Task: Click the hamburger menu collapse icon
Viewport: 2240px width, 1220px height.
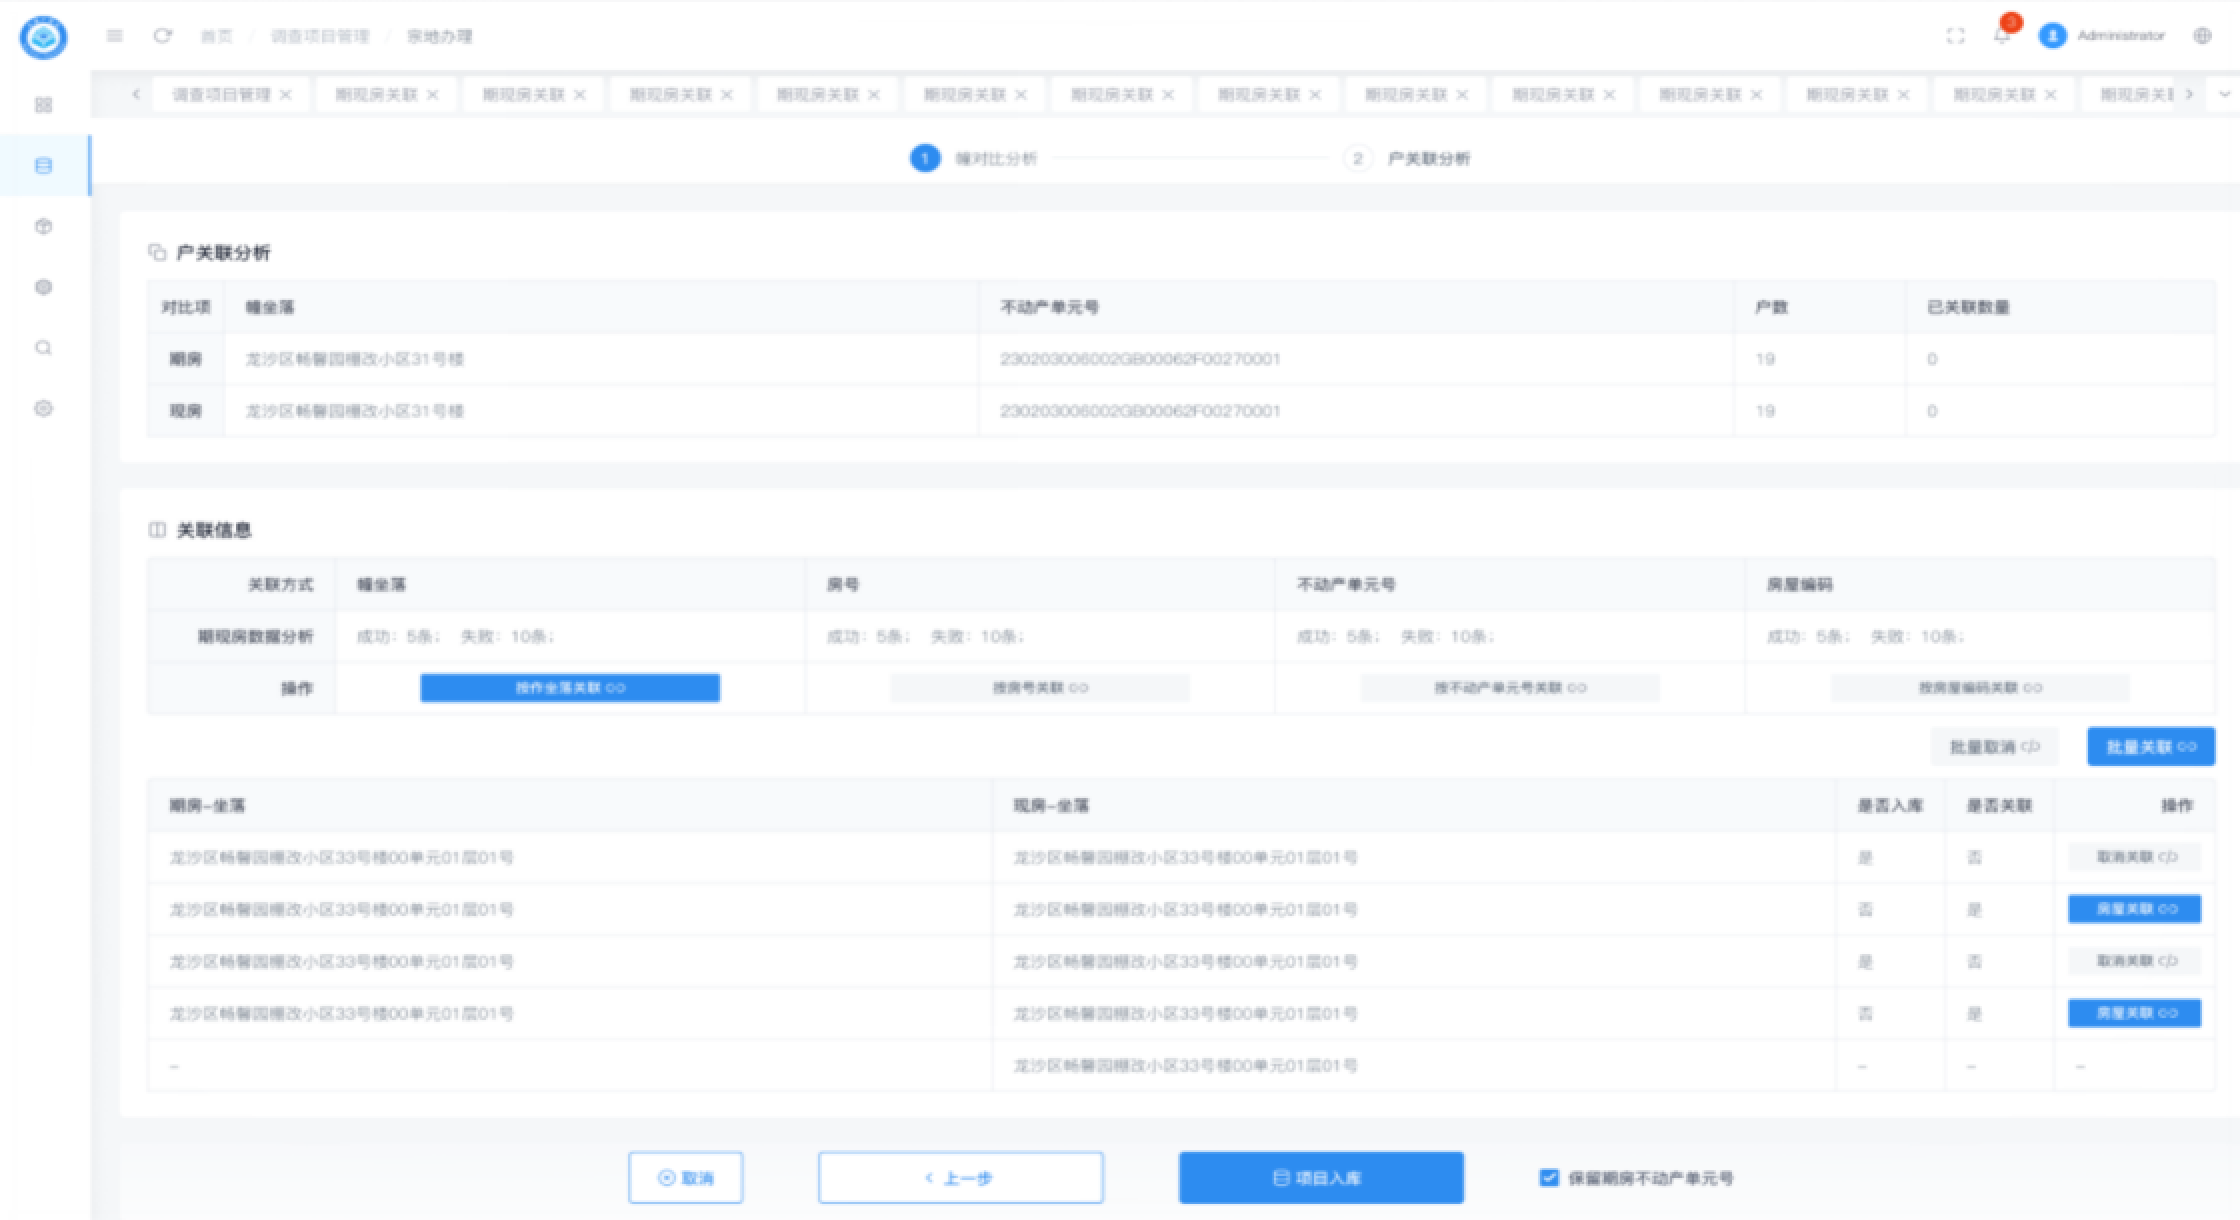Action: (115, 36)
